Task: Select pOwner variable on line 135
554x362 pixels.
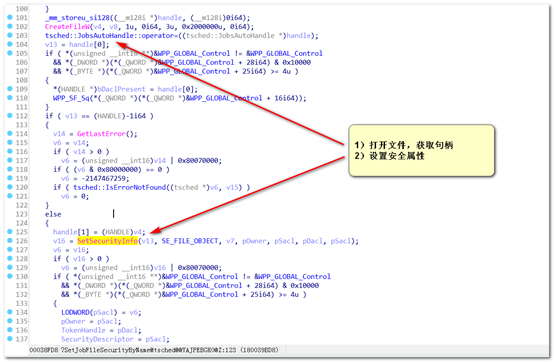Action: [x=73, y=321]
